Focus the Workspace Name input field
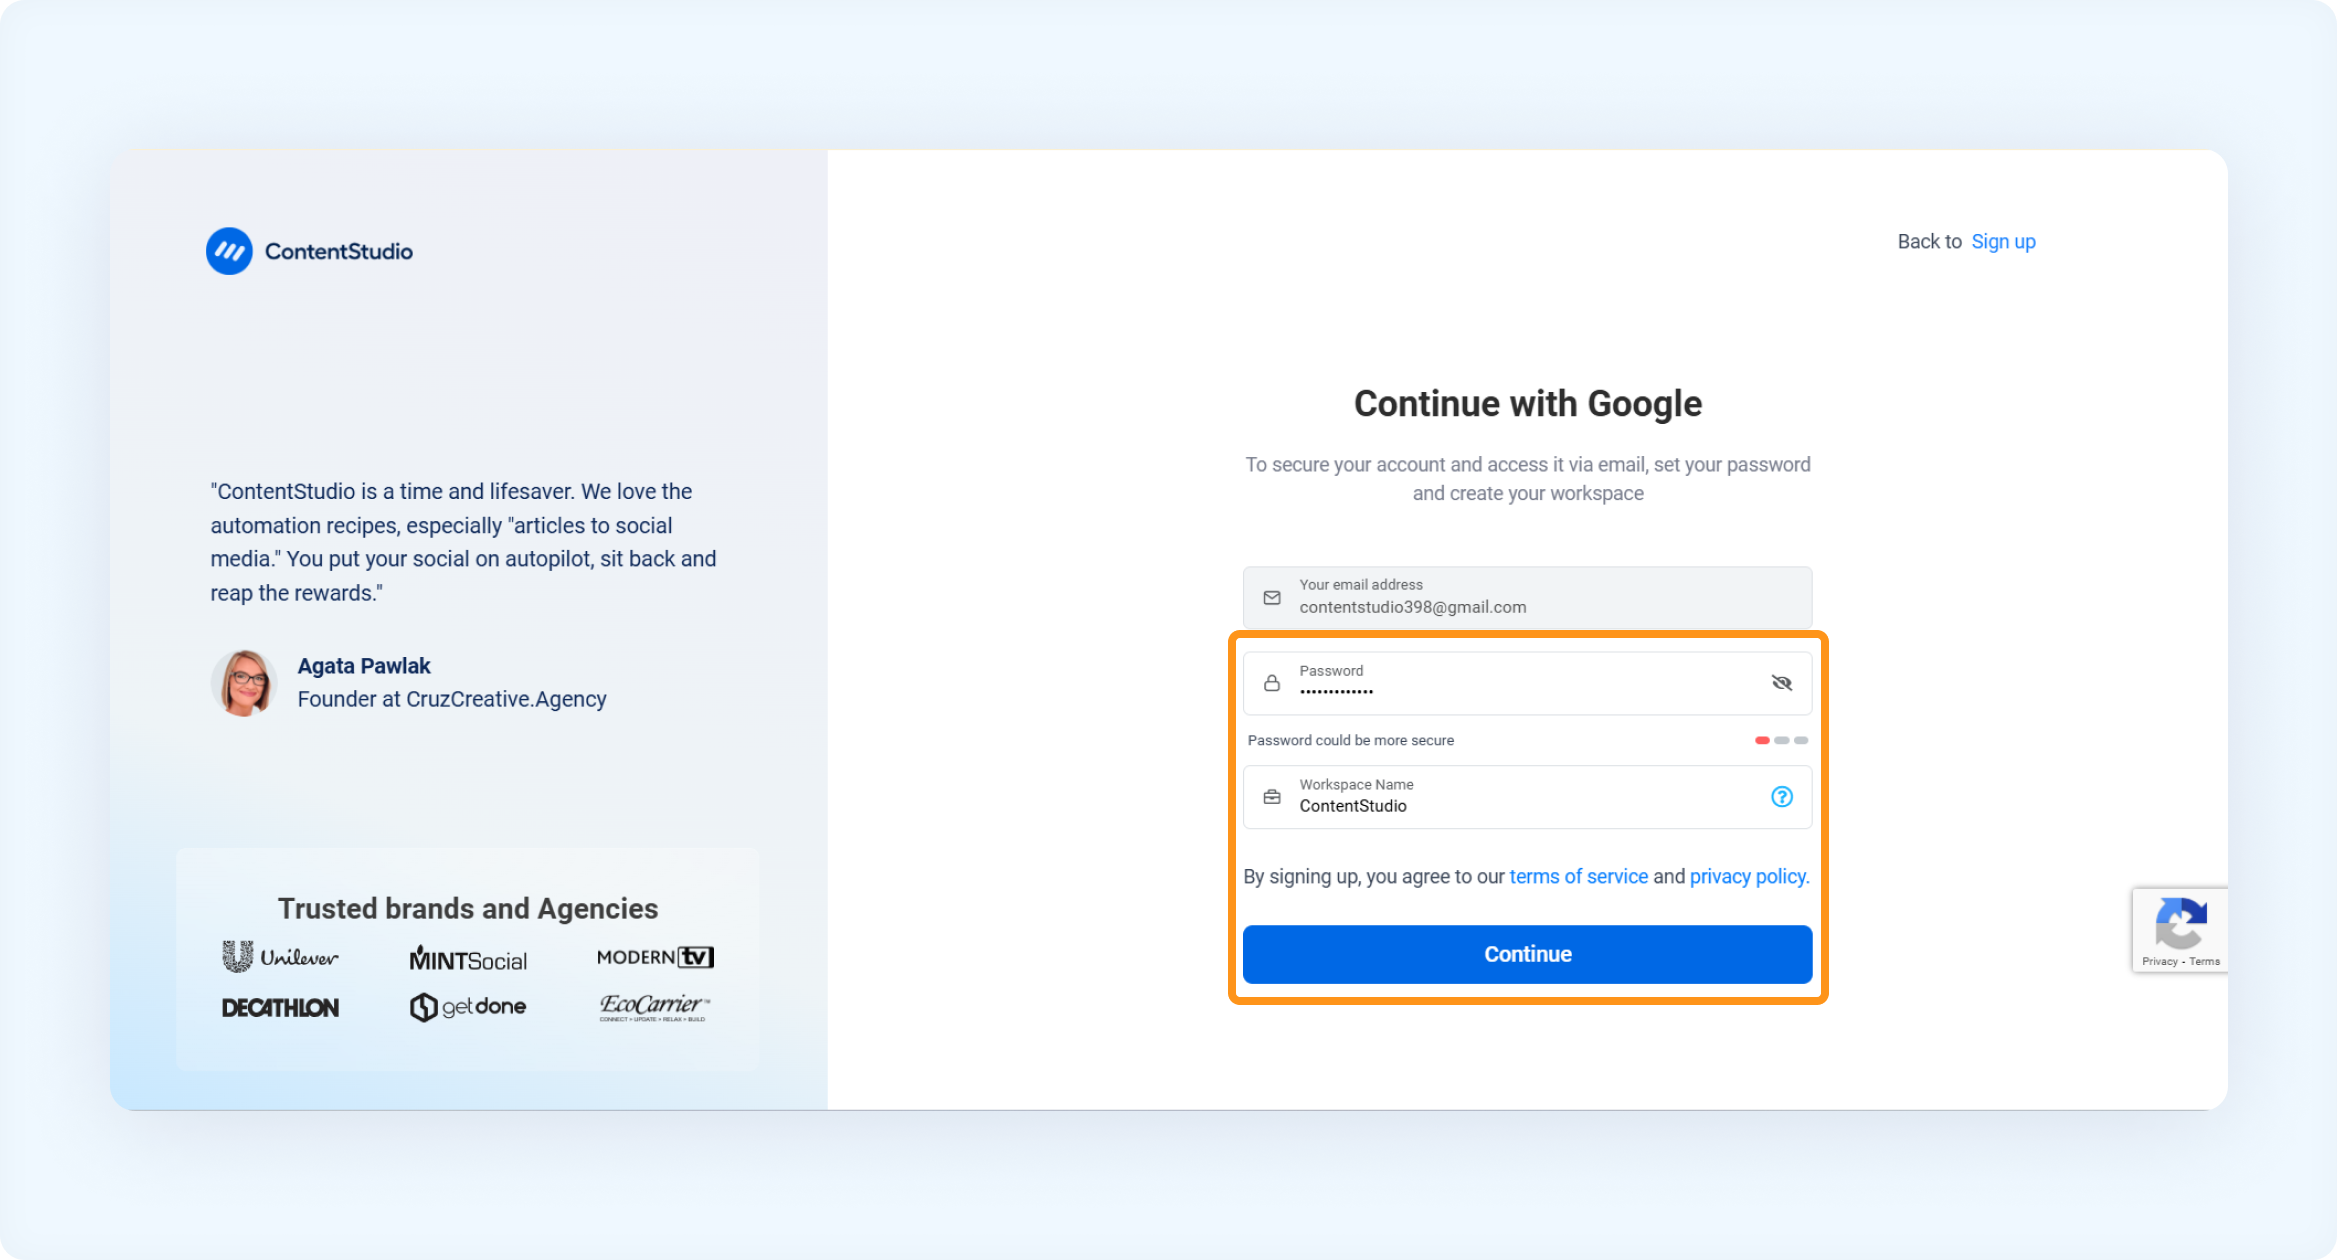 (1527, 797)
